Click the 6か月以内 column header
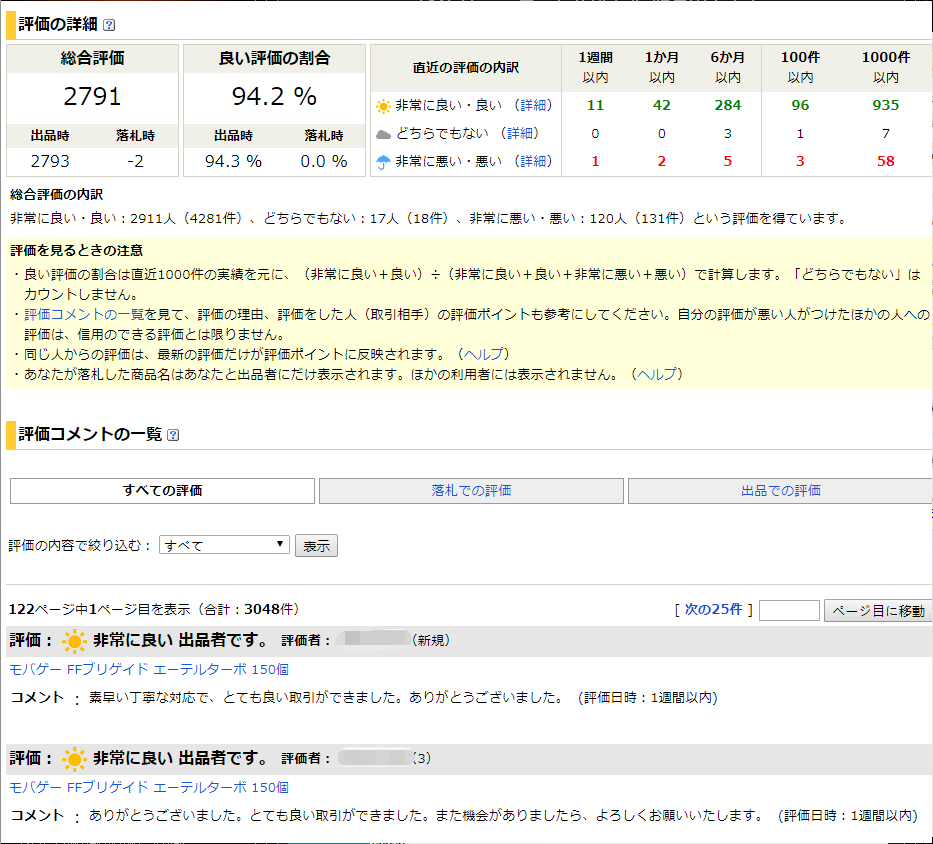The image size is (933, 844). tap(728, 67)
